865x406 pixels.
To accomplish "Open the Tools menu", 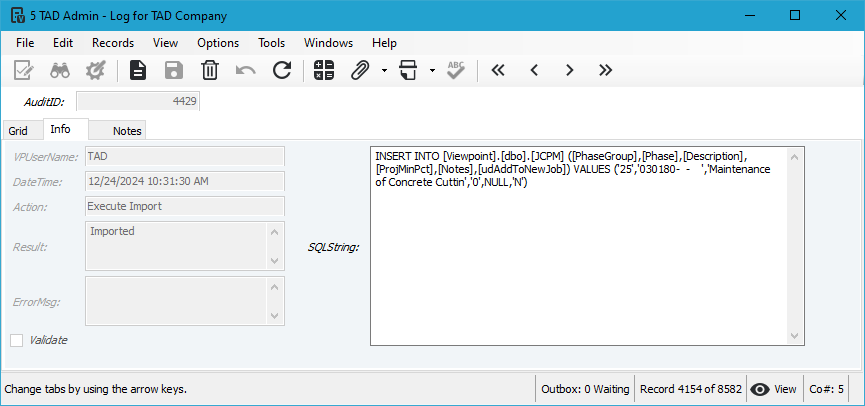I will (271, 43).
